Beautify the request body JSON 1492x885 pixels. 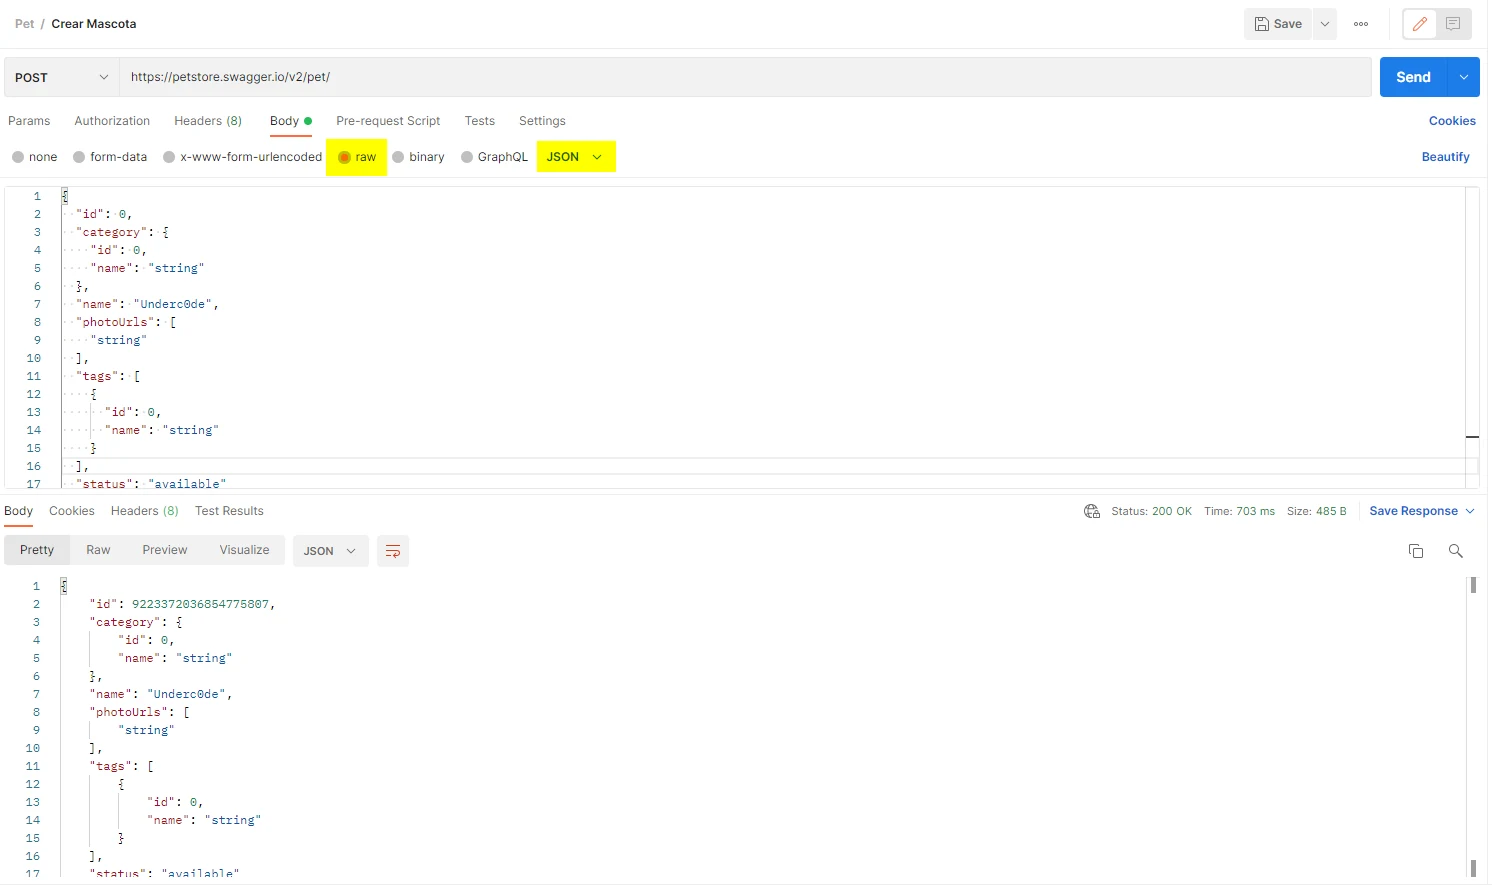(x=1446, y=157)
